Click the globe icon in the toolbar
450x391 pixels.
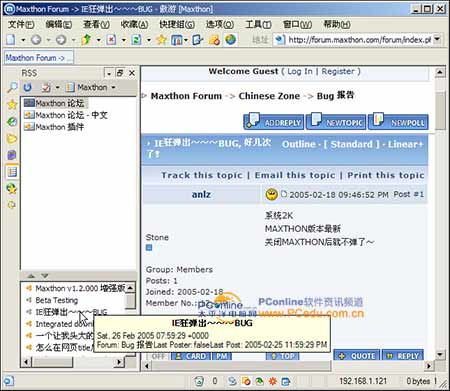(230, 40)
